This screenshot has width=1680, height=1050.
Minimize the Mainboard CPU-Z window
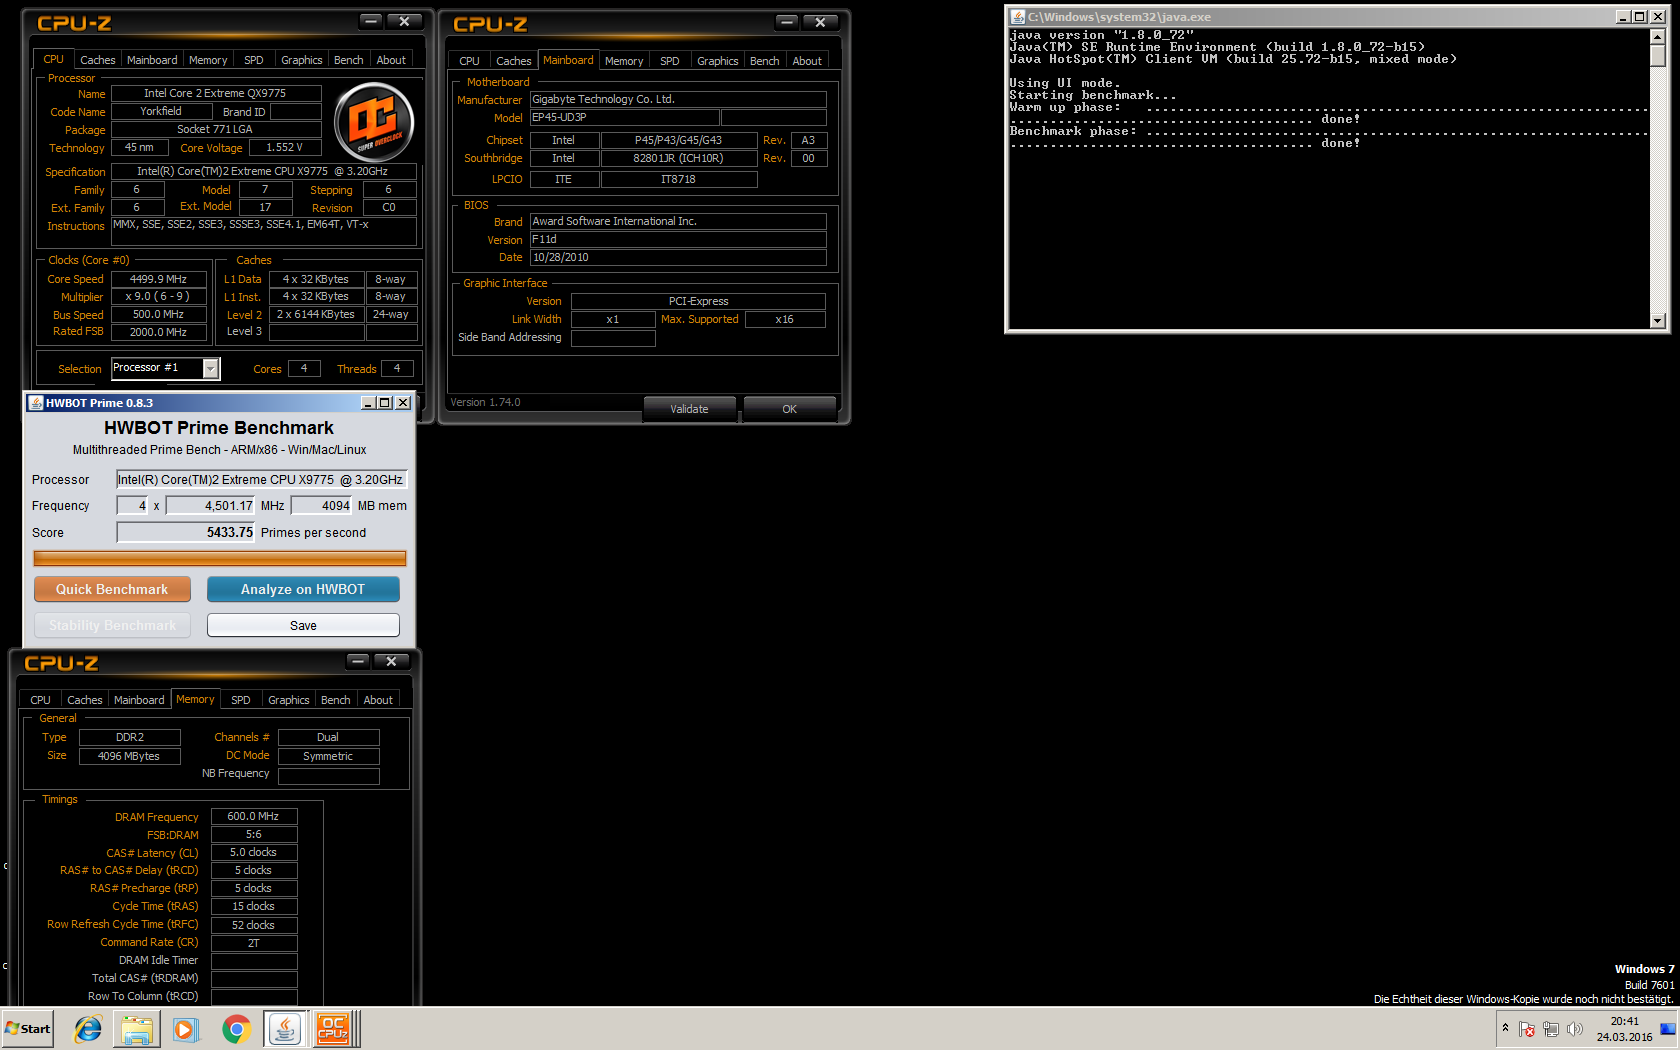coord(787,22)
